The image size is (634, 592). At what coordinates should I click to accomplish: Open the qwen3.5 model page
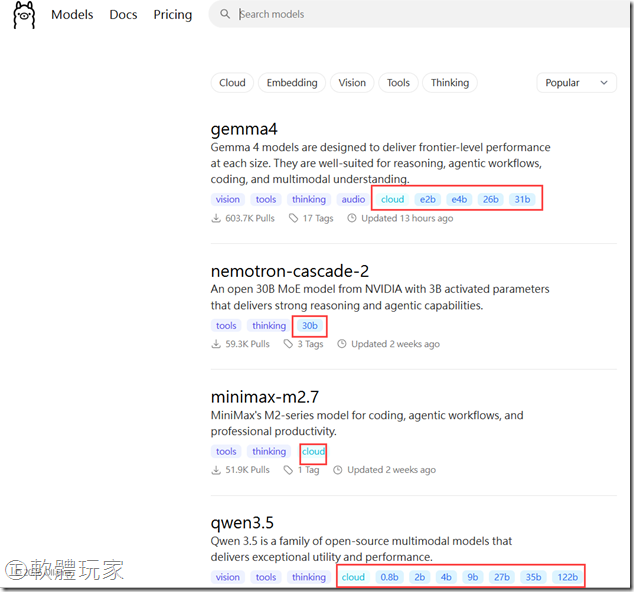click(242, 522)
